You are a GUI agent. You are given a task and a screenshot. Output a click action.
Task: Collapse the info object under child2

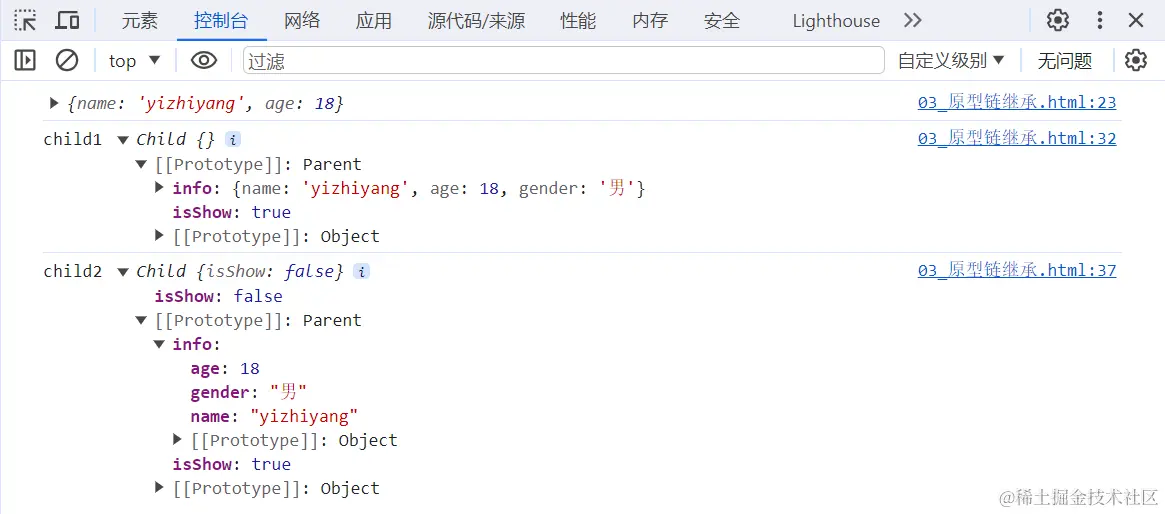158,345
